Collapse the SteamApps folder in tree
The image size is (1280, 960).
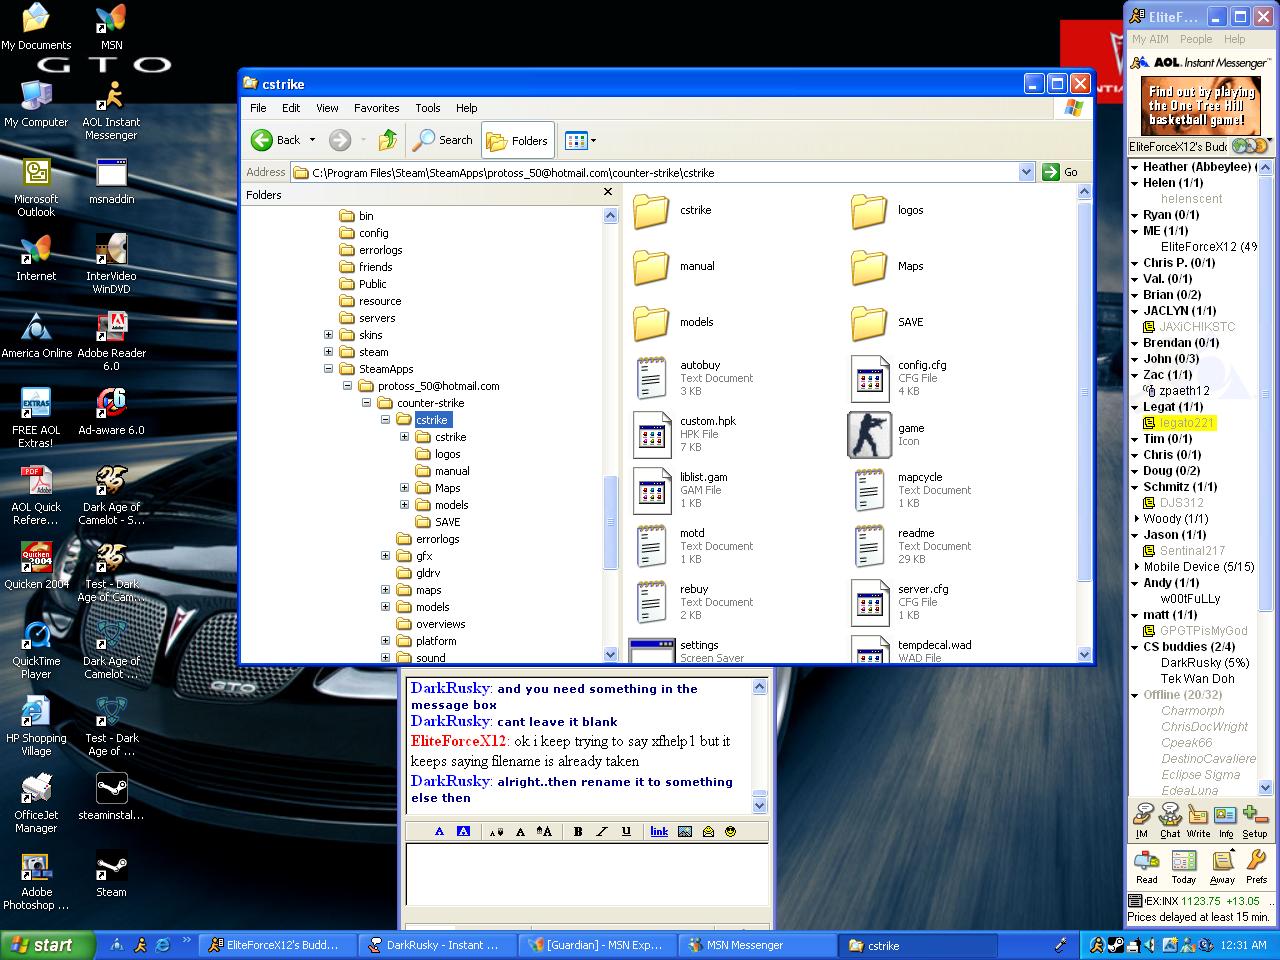pos(328,369)
